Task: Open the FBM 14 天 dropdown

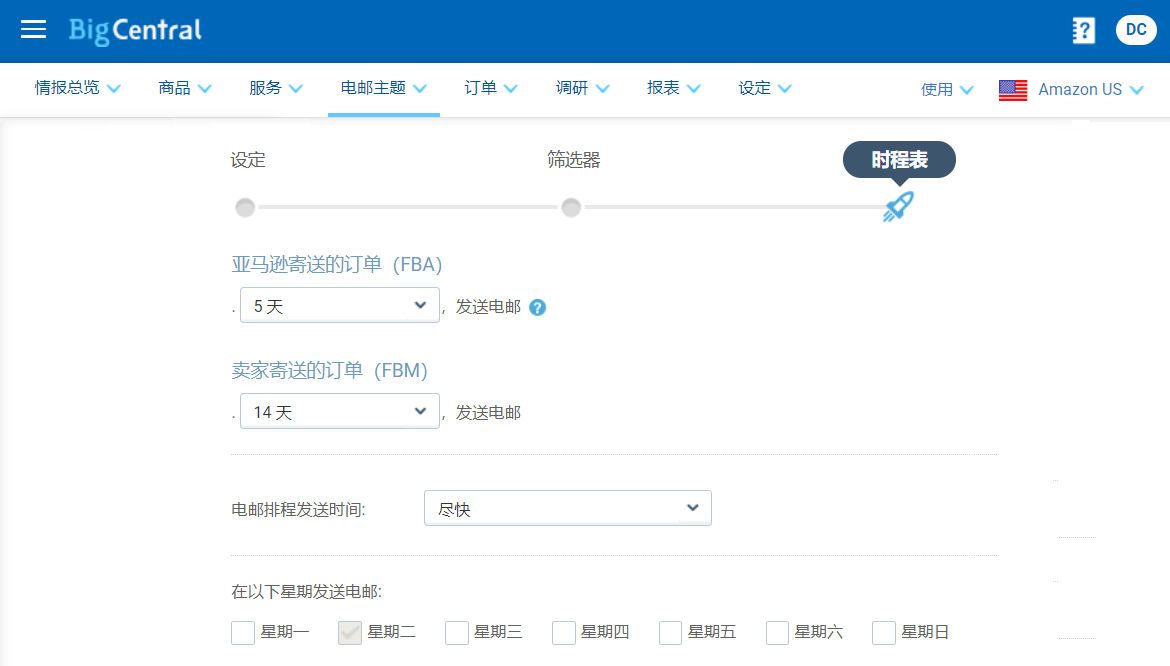Action: [339, 411]
